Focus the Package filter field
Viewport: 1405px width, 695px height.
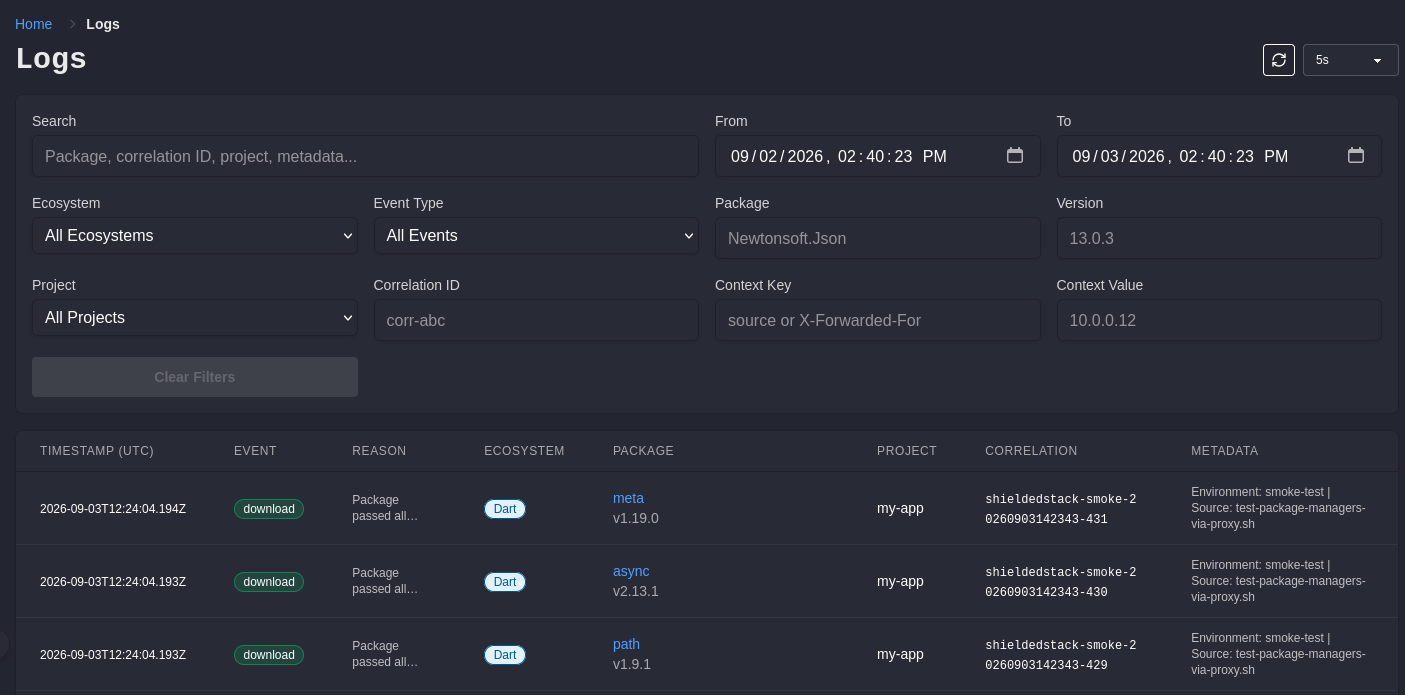click(878, 238)
